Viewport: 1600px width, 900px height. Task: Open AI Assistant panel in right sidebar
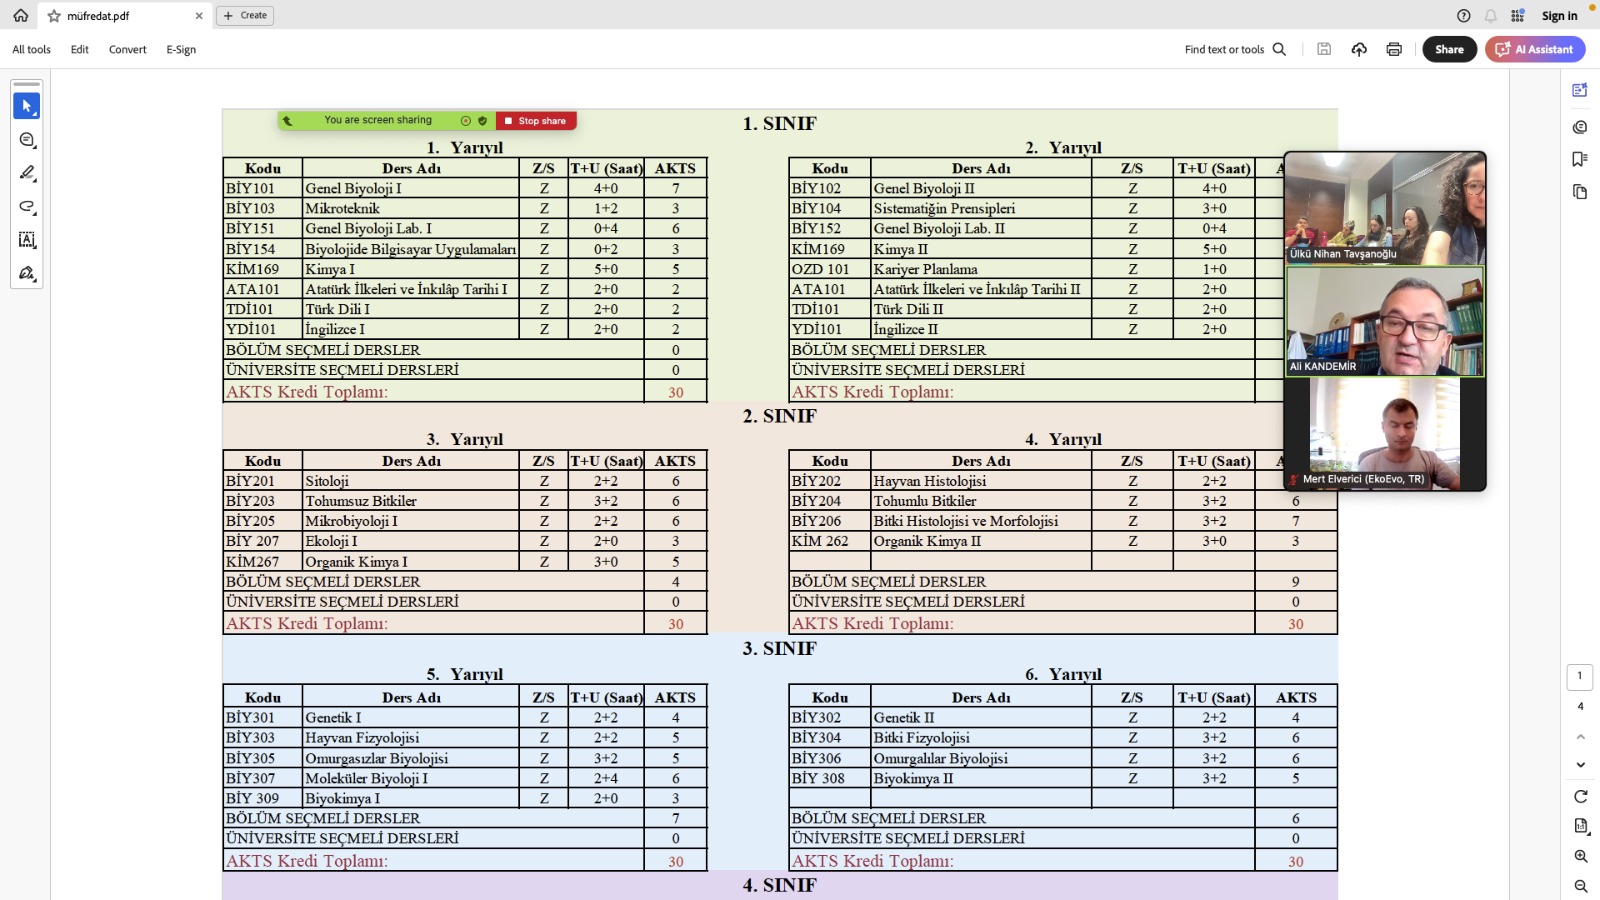pyautogui.click(x=1580, y=90)
